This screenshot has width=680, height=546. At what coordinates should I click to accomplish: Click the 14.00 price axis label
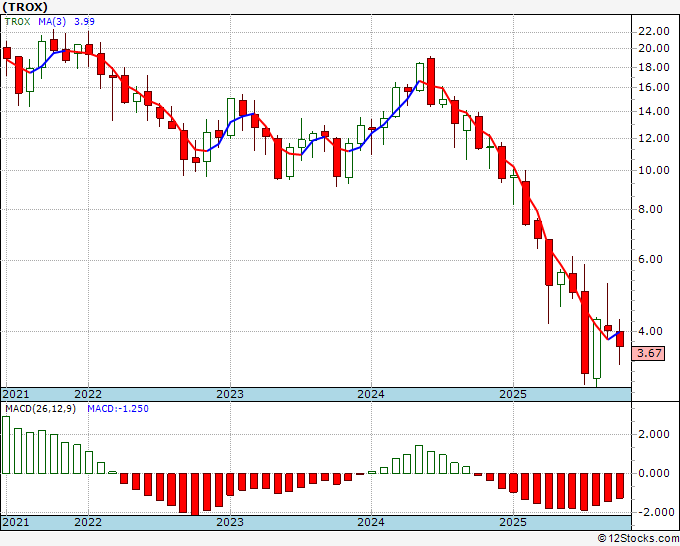(654, 111)
